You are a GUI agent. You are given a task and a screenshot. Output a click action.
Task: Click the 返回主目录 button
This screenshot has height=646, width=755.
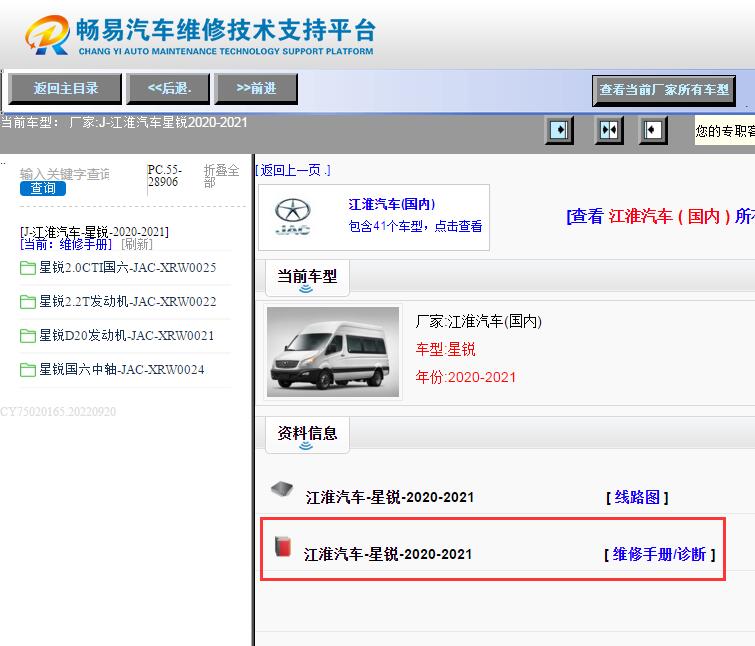click(65, 89)
